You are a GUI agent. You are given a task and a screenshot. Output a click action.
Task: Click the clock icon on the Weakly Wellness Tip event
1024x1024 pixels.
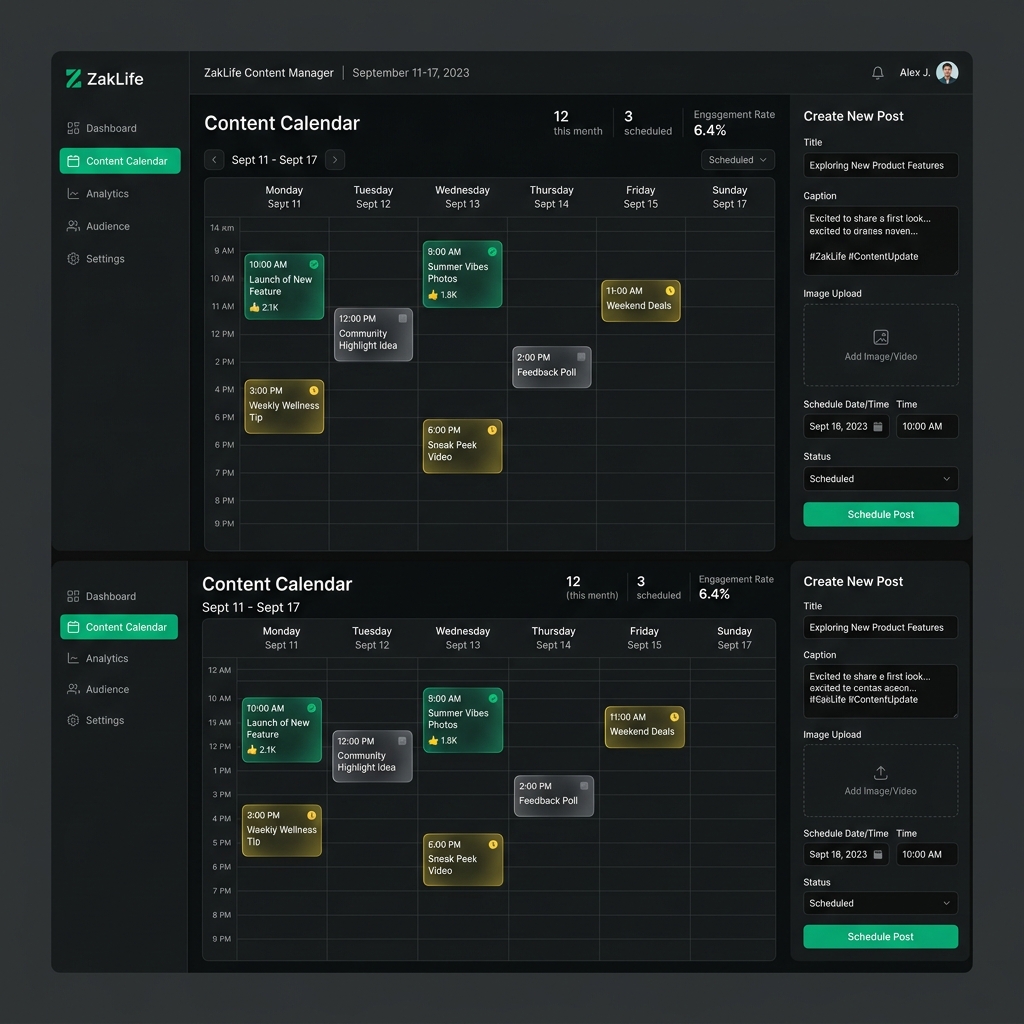click(314, 391)
